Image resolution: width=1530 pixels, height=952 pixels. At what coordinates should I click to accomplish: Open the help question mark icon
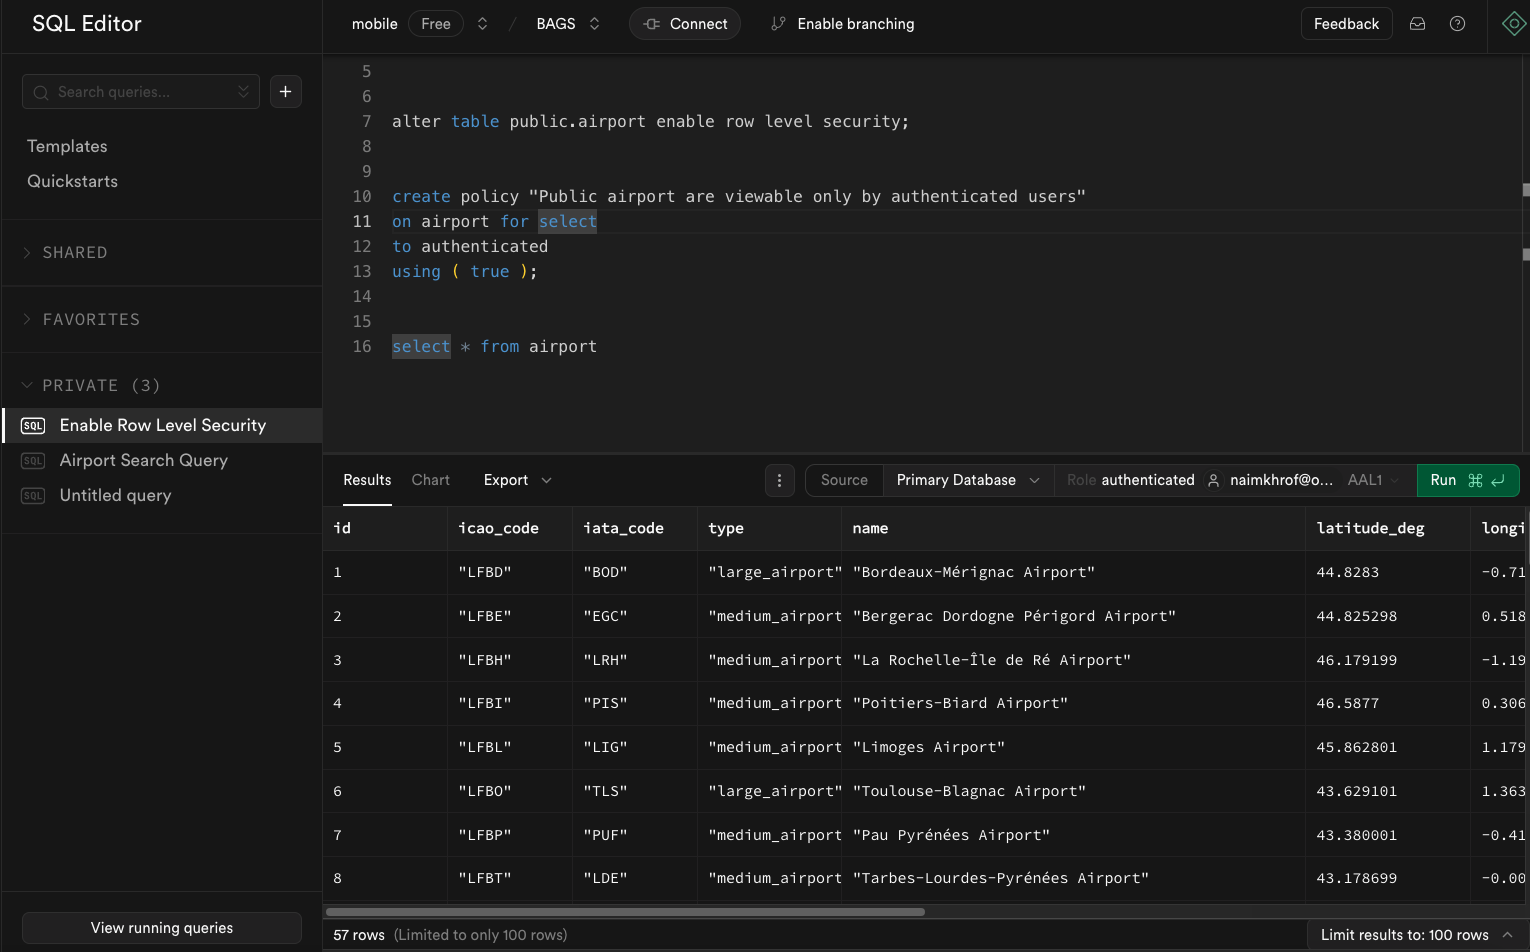click(1457, 23)
